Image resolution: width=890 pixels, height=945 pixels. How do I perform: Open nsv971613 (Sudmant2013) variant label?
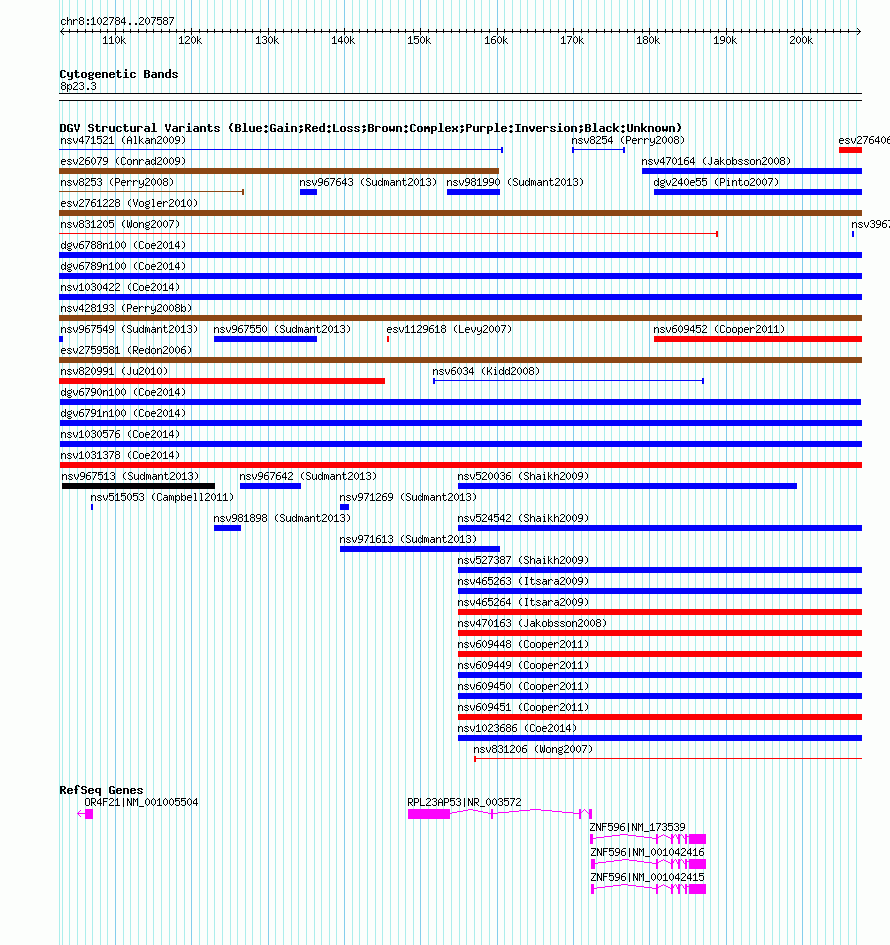(x=408, y=540)
